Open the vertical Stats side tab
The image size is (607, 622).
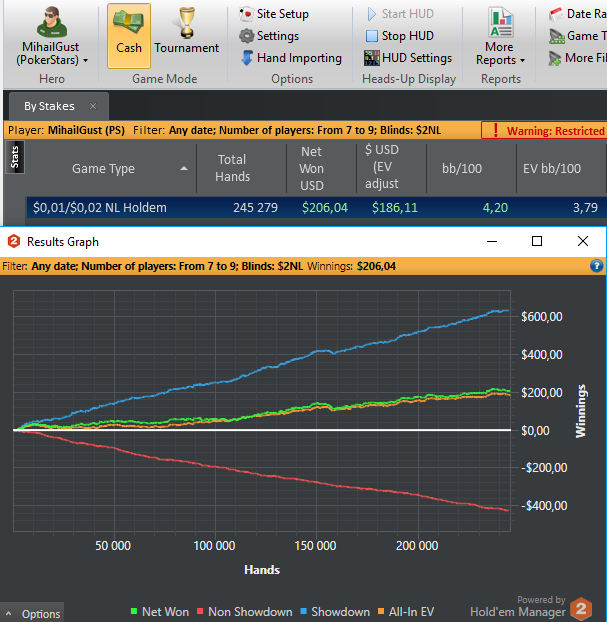(x=15, y=157)
